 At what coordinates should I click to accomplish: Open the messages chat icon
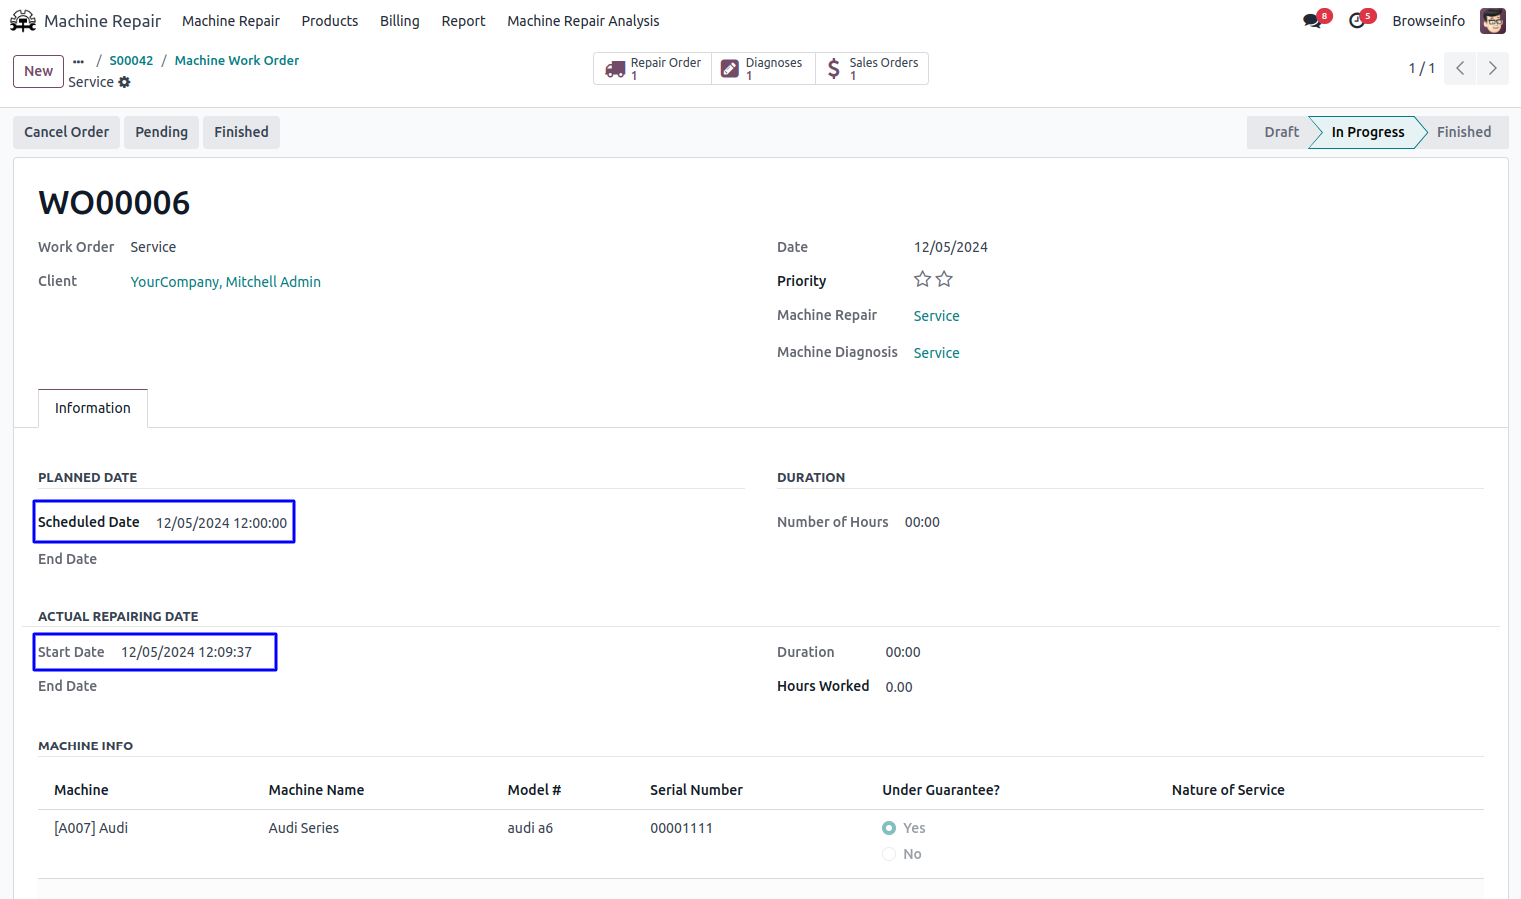1312,21
